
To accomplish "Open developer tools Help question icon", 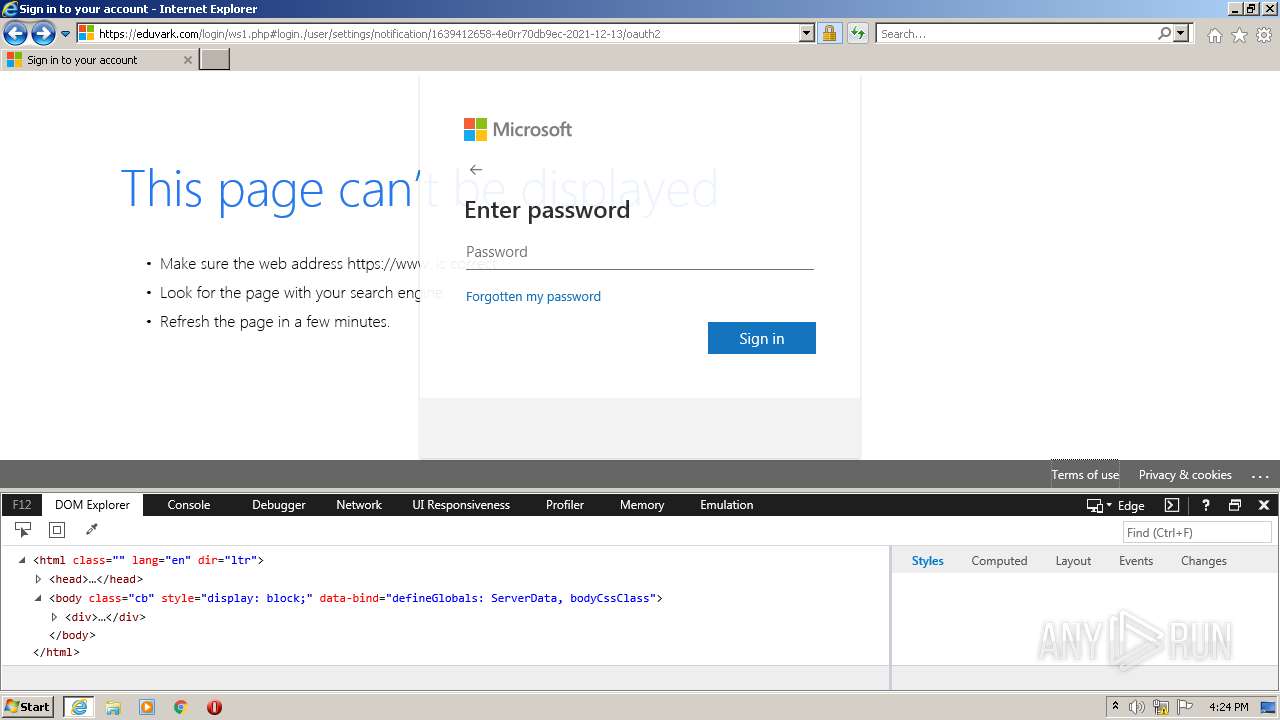I will [x=1206, y=505].
